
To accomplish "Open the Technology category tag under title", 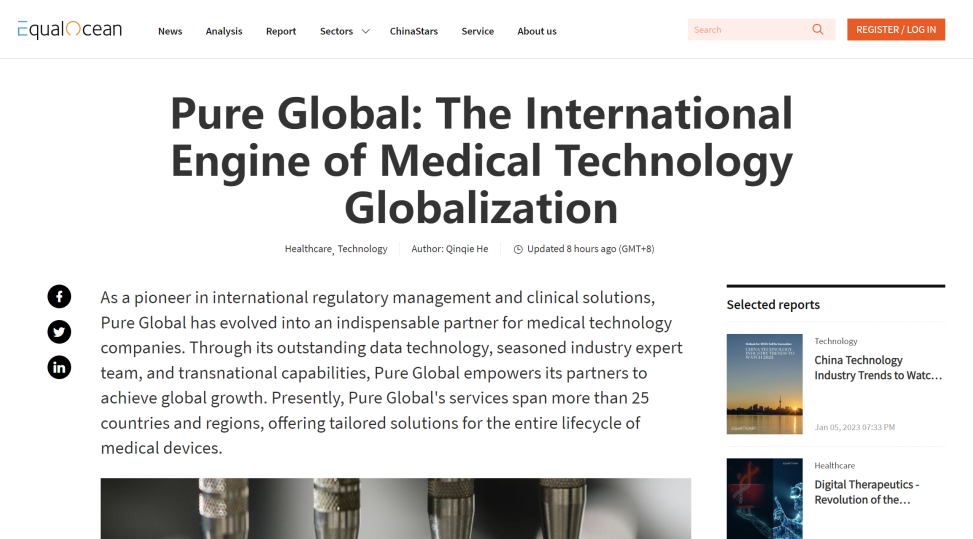I will point(362,249).
